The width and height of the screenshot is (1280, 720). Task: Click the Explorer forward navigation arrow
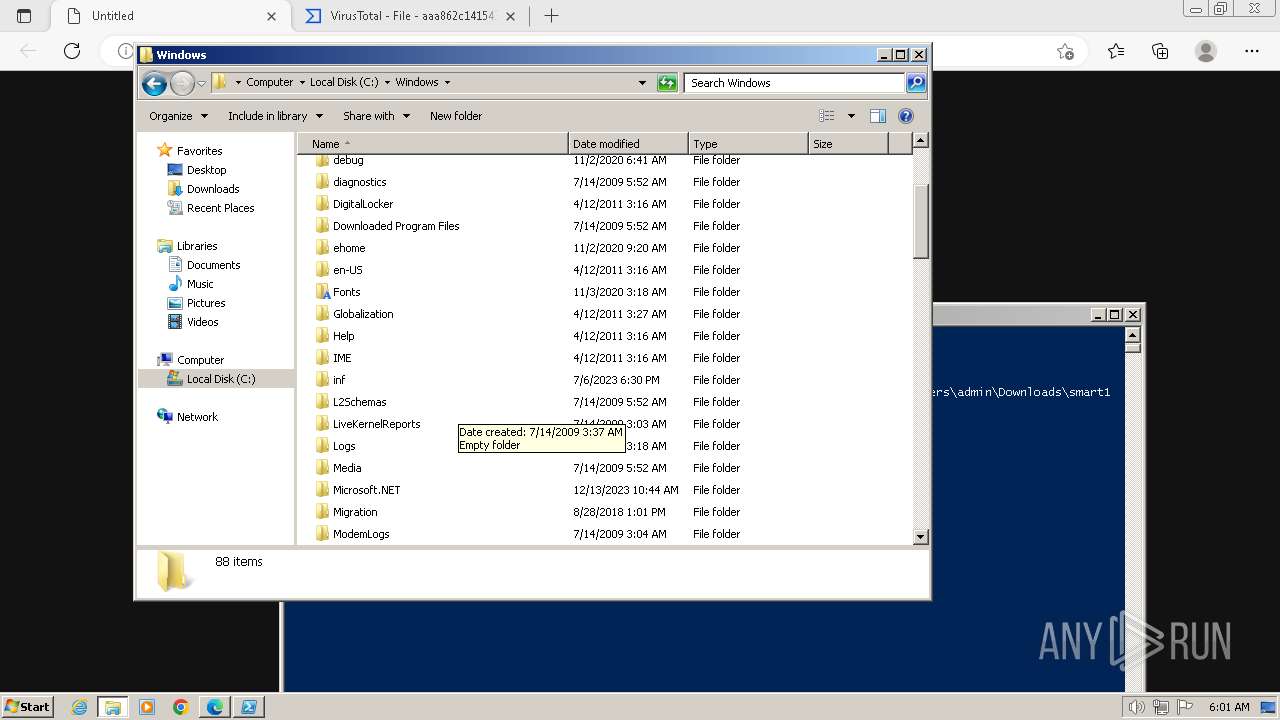point(182,83)
